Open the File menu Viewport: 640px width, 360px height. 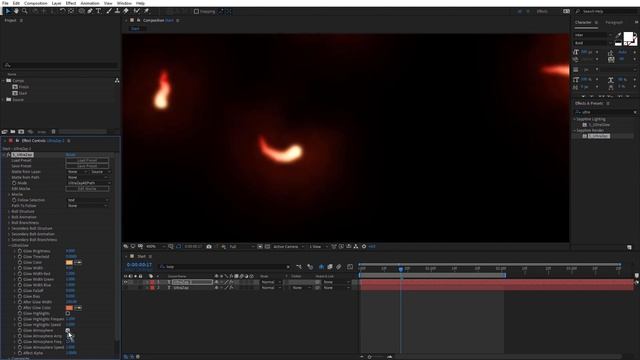[5, 3]
